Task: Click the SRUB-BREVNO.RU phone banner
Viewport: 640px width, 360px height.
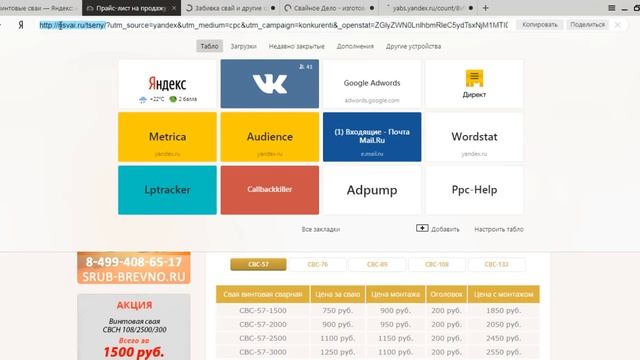Action: [134, 268]
